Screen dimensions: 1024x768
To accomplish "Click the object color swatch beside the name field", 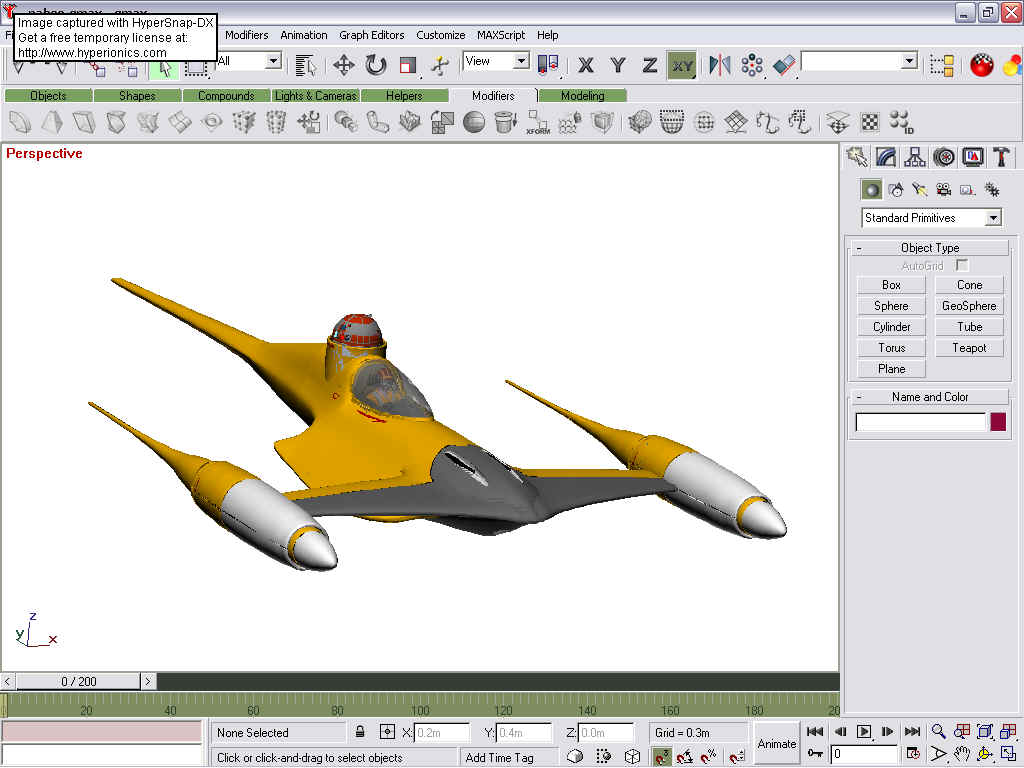I will [x=999, y=422].
